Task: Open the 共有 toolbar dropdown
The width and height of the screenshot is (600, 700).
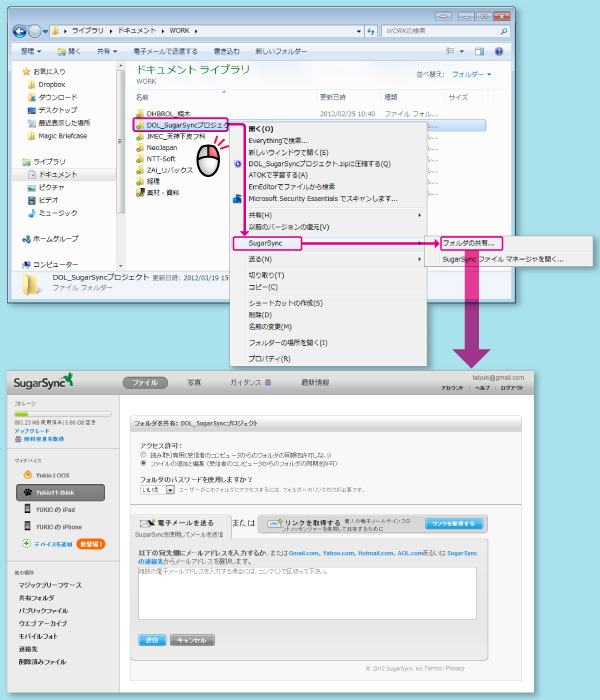Action: 107,51
